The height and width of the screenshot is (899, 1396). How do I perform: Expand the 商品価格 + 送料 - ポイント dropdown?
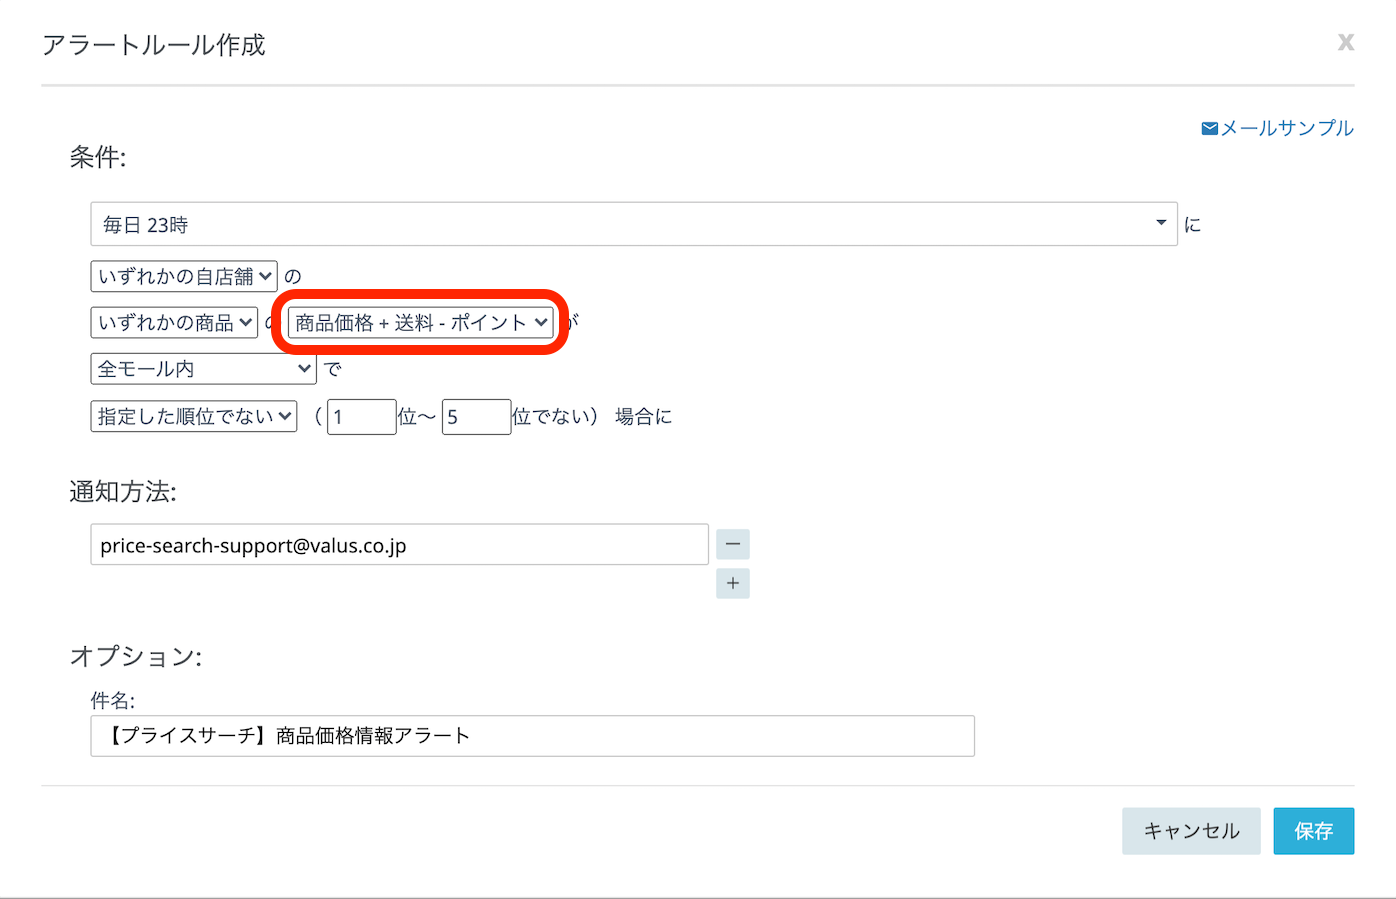tap(420, 322)
